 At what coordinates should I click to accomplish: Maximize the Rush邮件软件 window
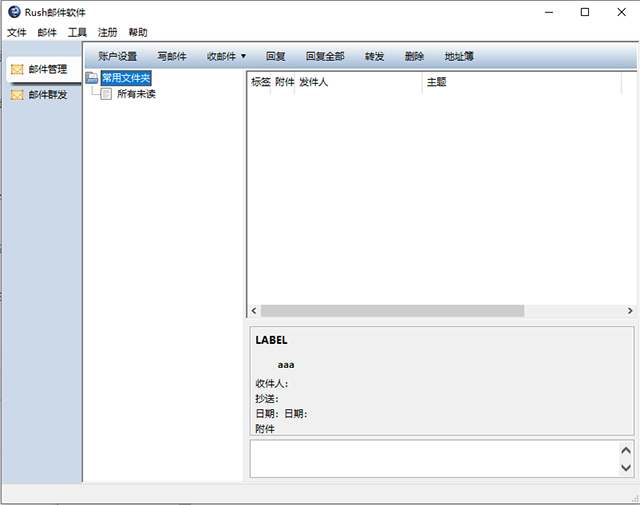585,12
